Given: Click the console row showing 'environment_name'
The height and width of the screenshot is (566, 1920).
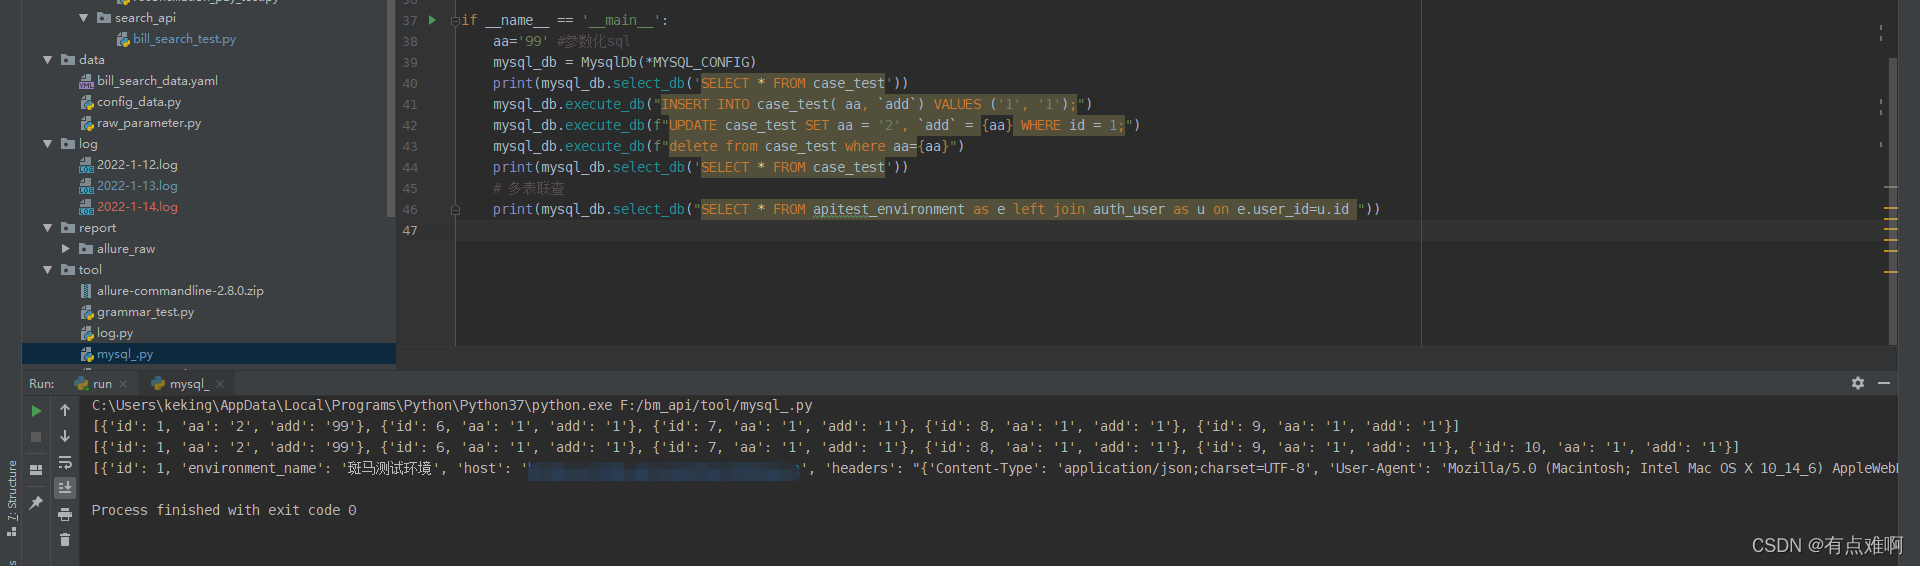Looking at the screenshot, I should click(x=995, y=468).
